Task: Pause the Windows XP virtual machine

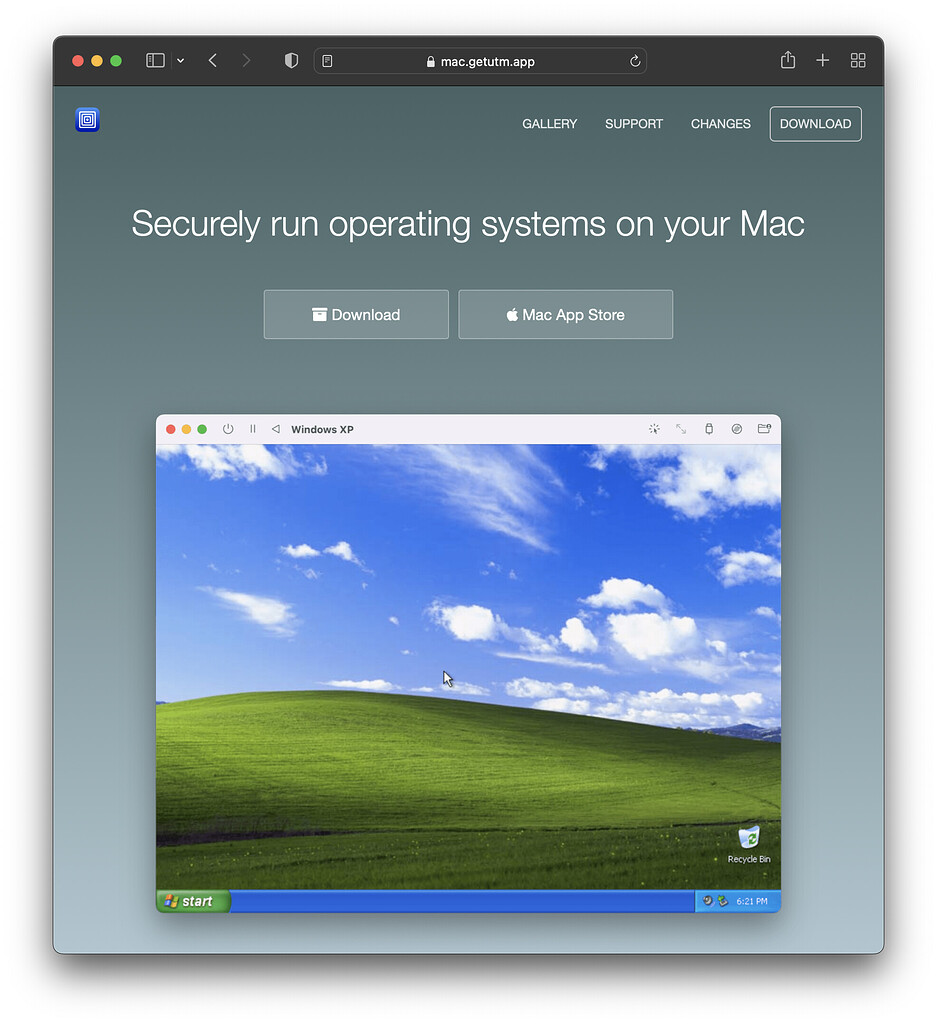Action: click(x=253, y=429)
